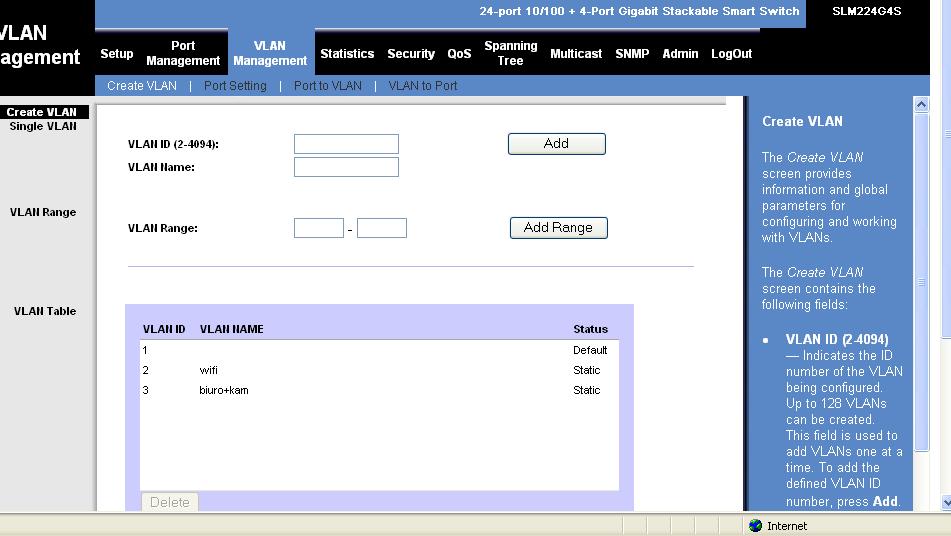Click the VLAN ID column header

click(x=164, y=329)
